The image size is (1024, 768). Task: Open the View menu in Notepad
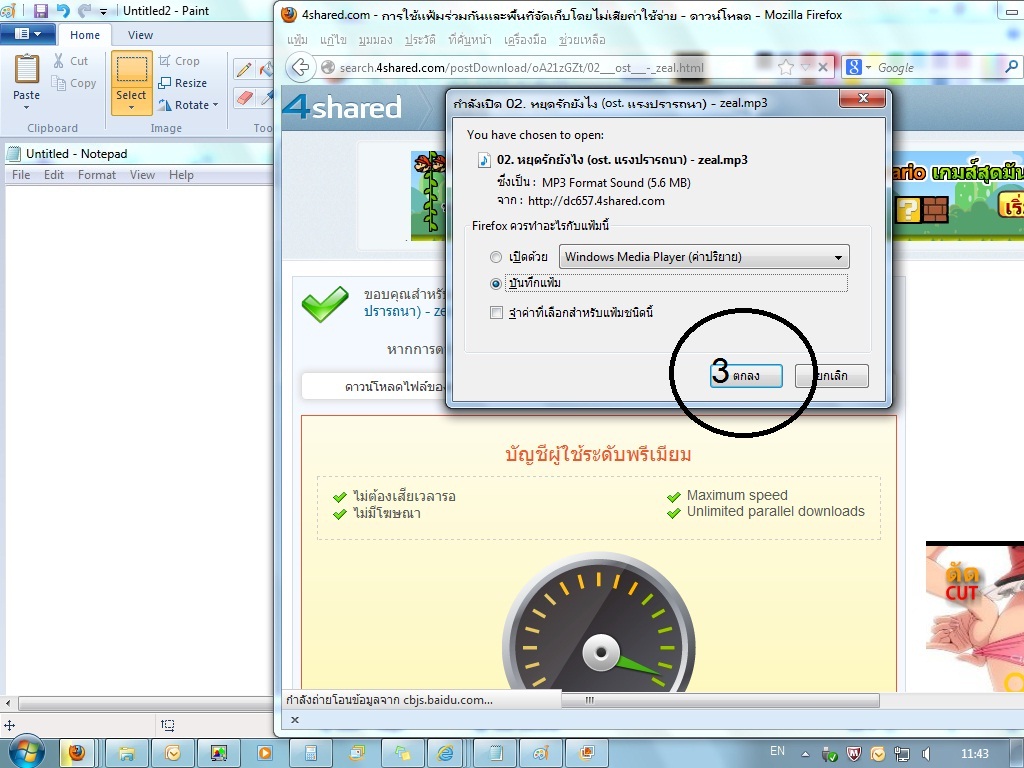click(142, 175)
